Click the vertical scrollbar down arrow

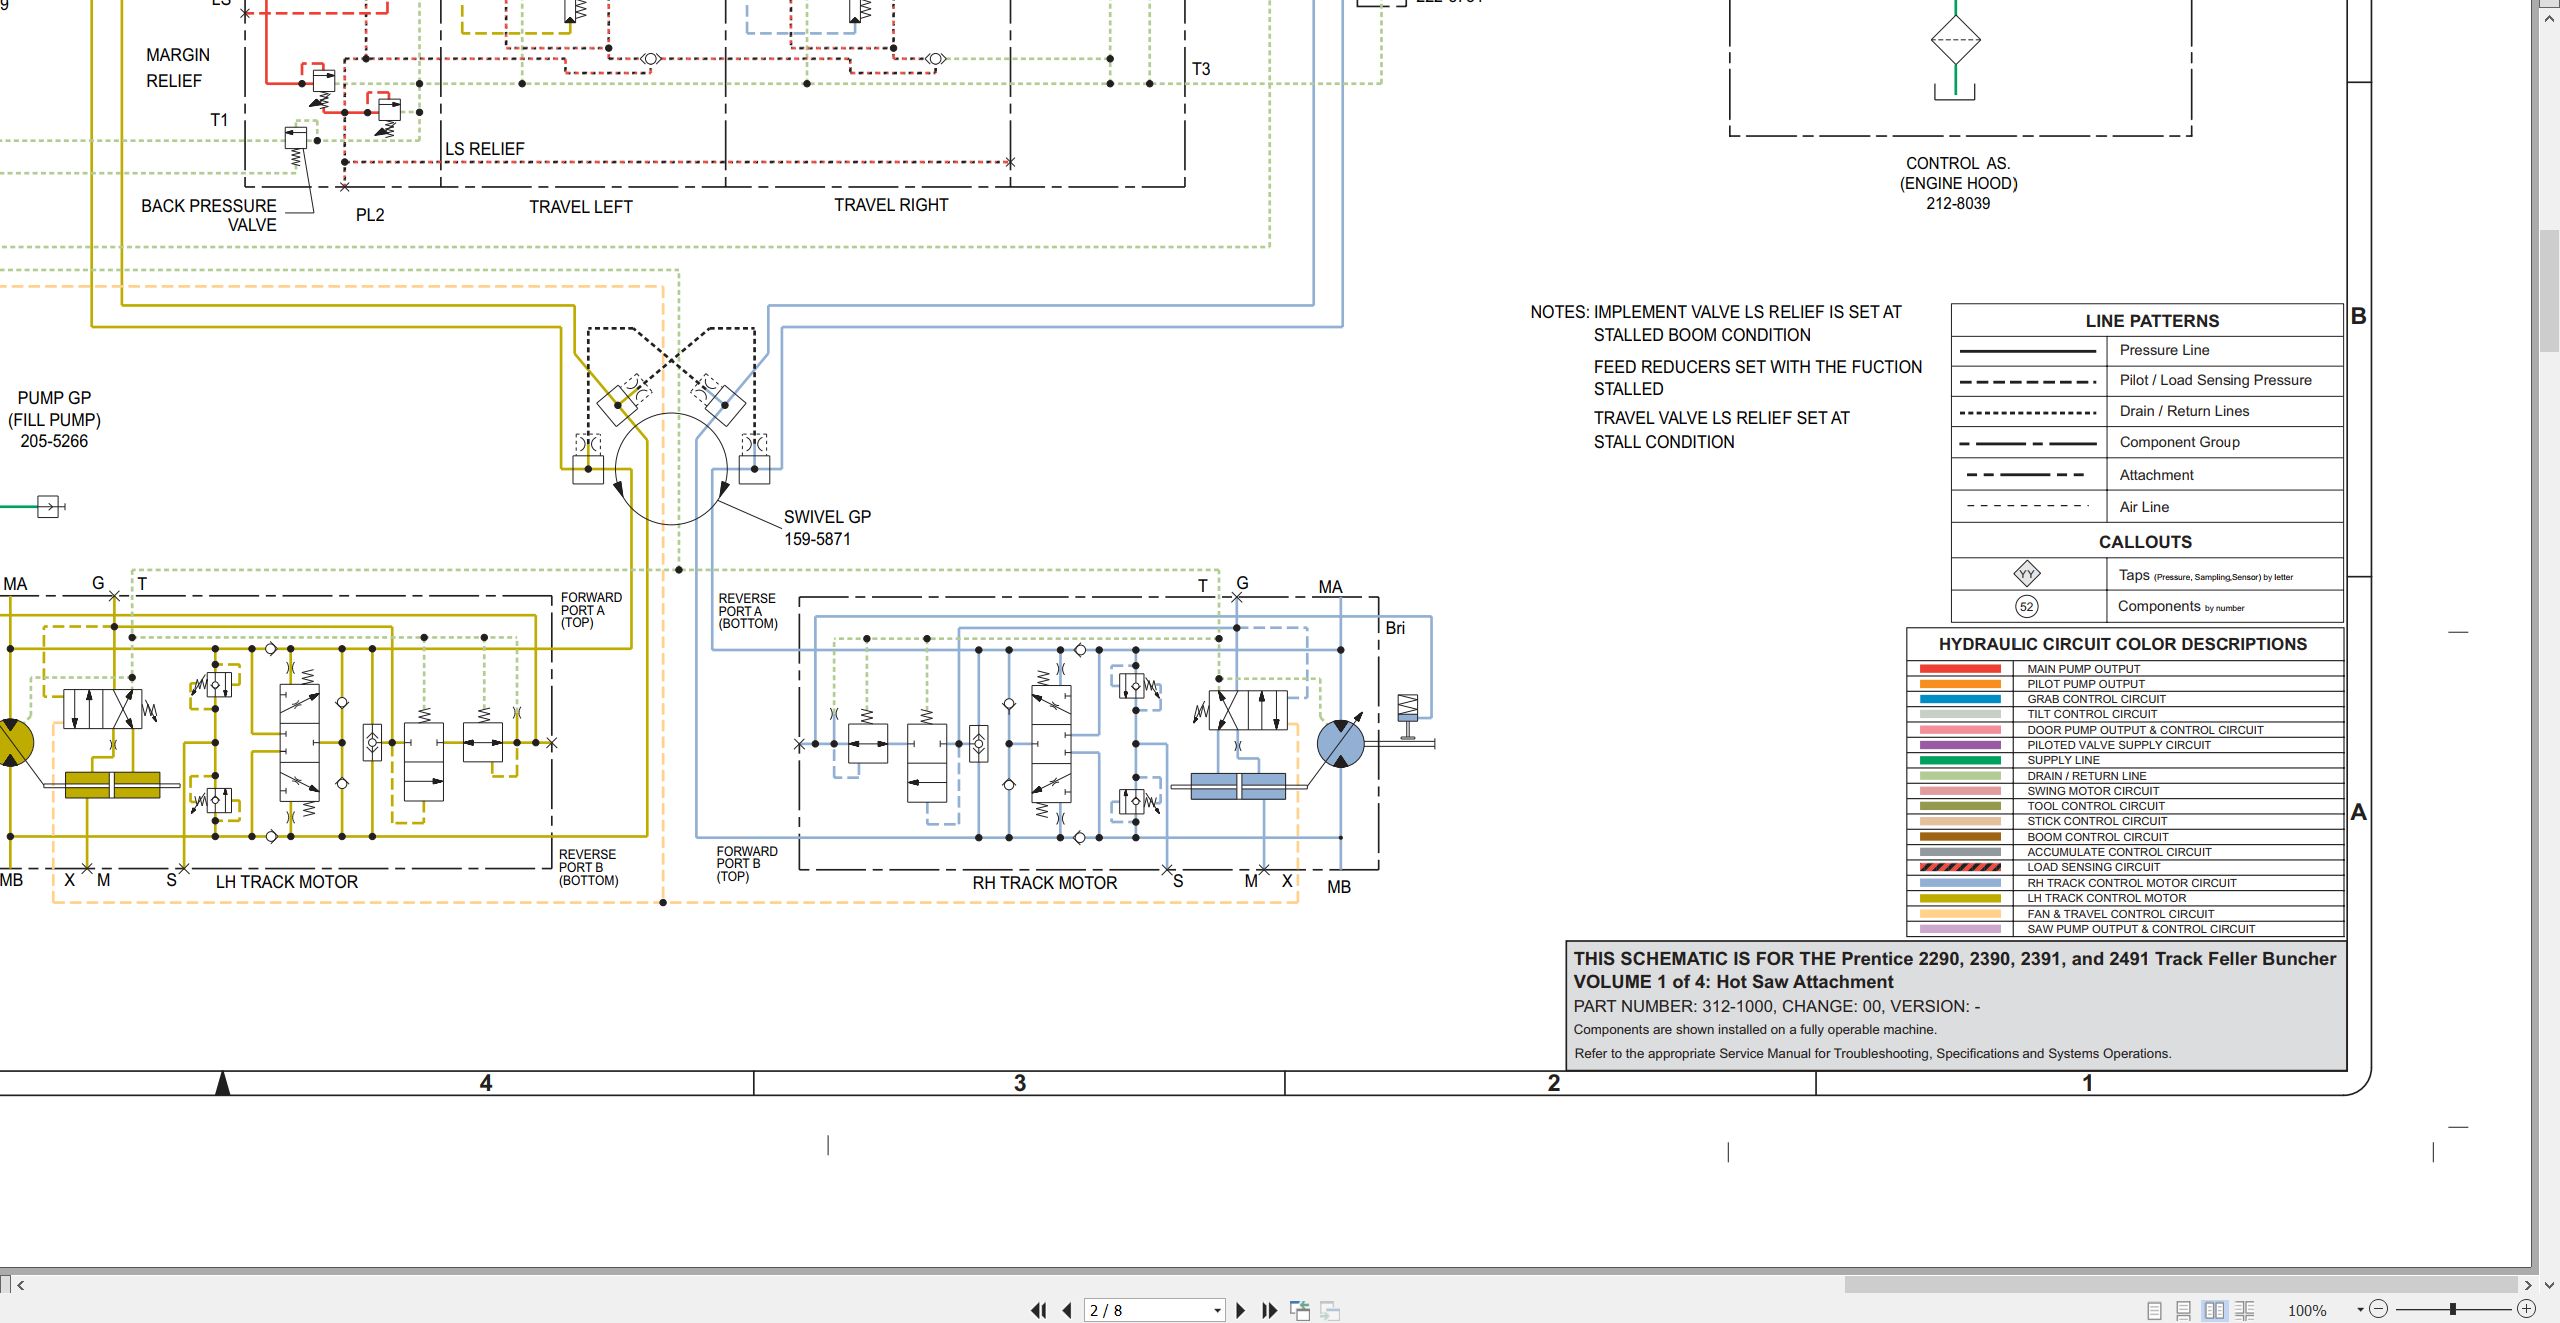[x=2549, y=1285]
